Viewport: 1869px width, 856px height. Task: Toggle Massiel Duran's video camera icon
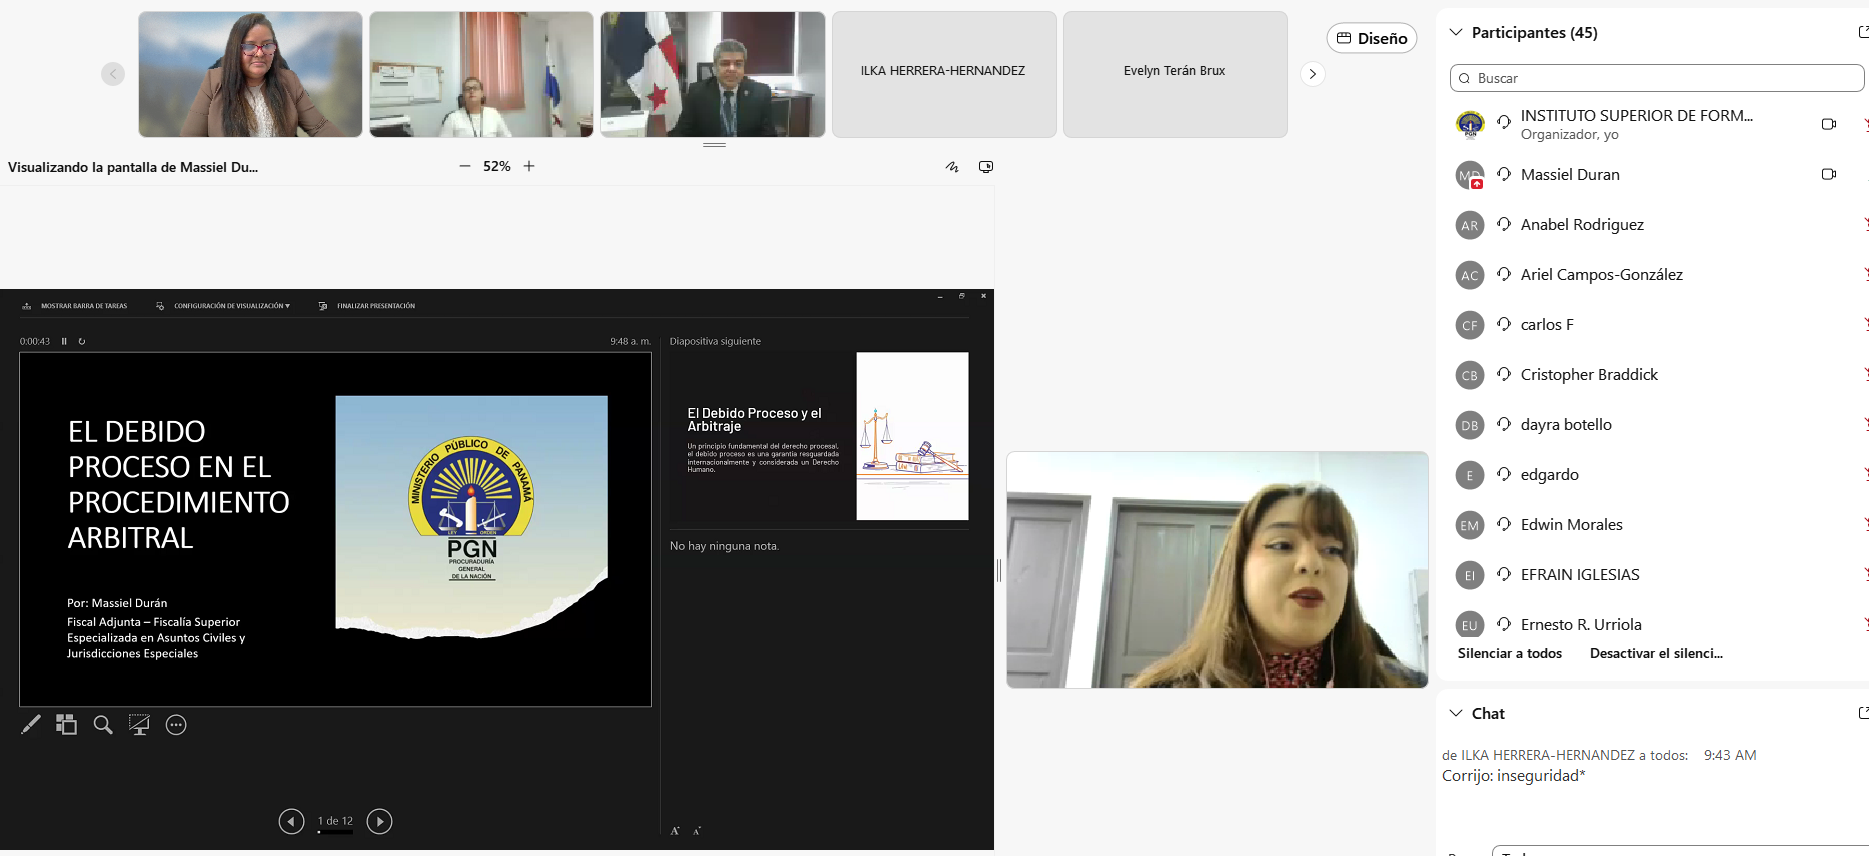pos(1828,174)
